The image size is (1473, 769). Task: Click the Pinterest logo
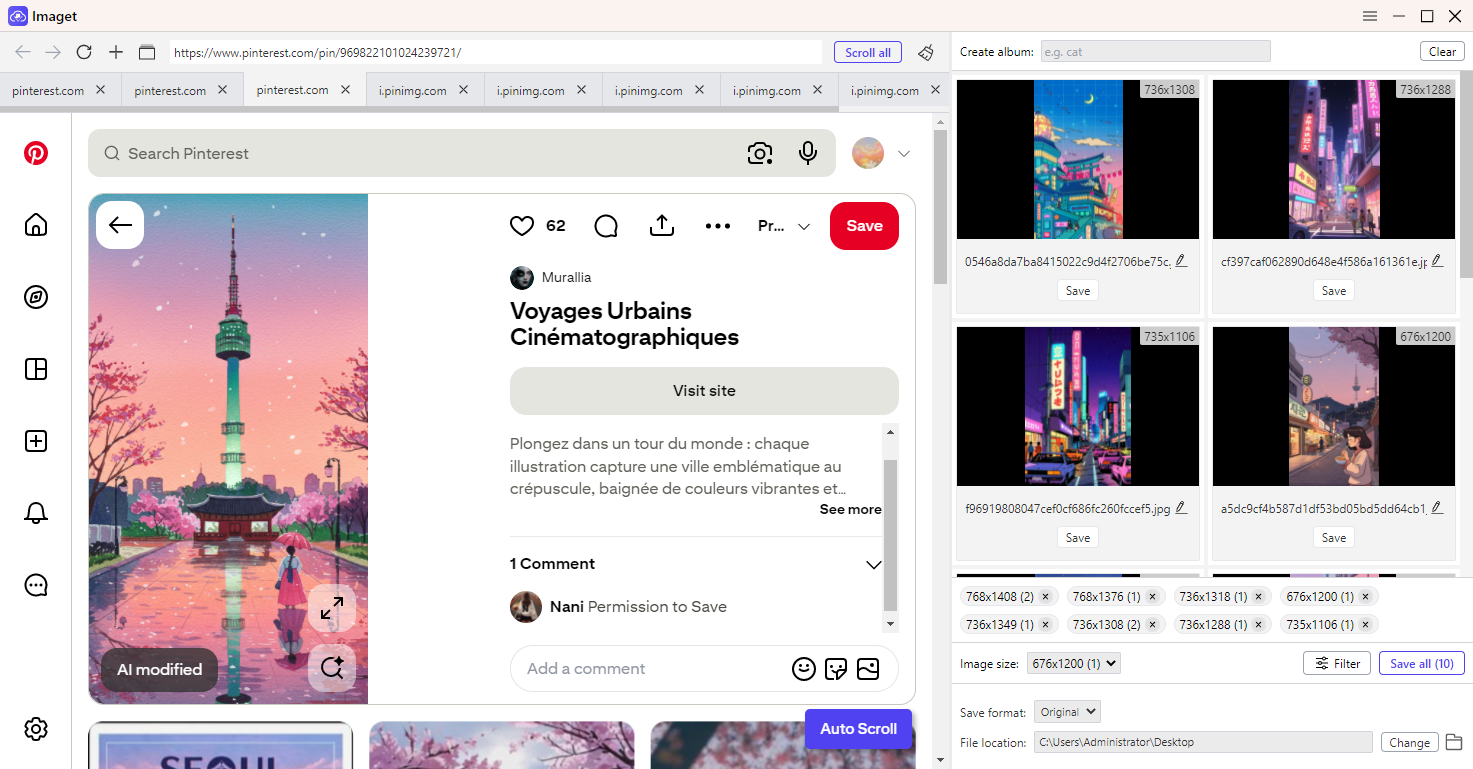coord(36,153)
